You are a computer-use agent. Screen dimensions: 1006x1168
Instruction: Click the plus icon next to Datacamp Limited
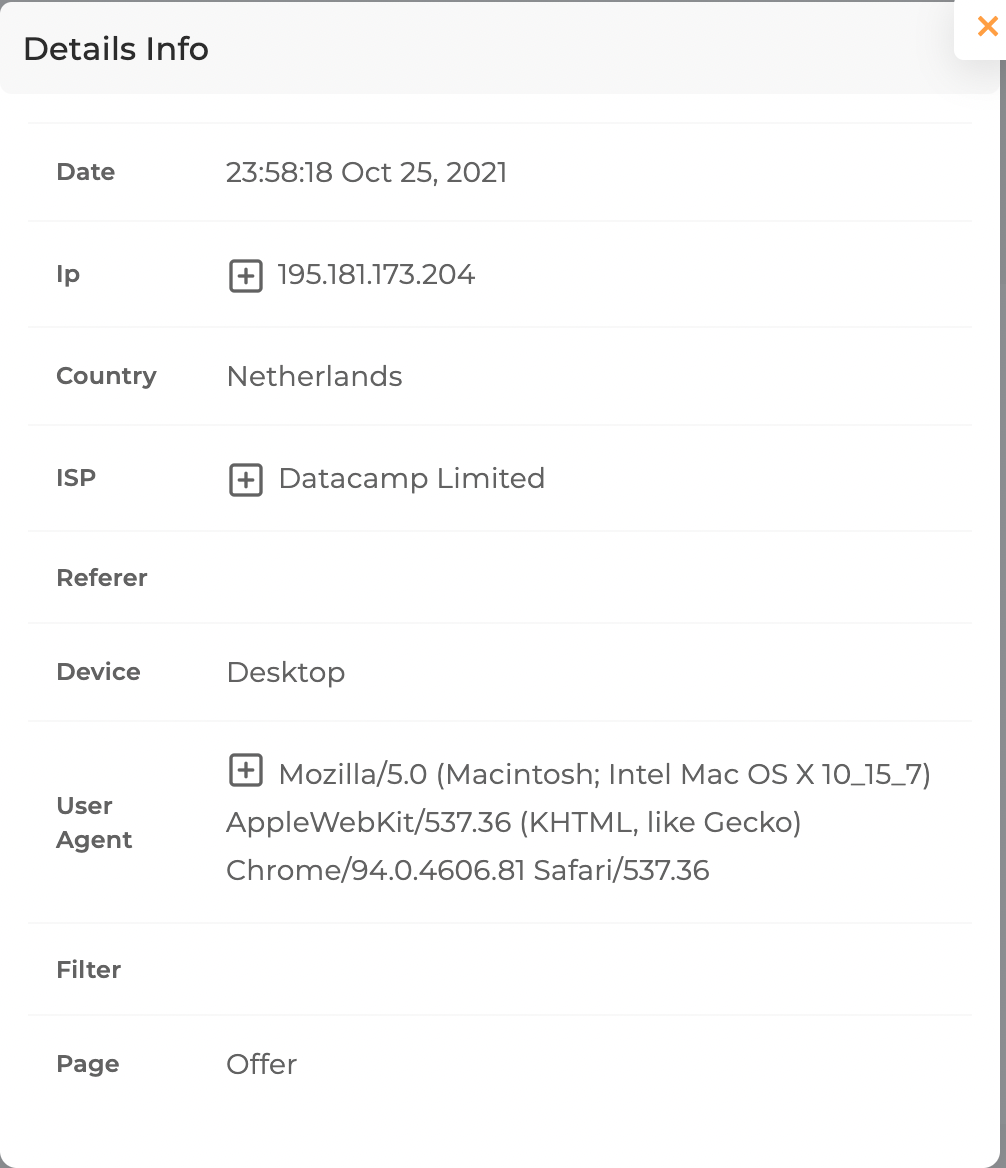point(245,480)
